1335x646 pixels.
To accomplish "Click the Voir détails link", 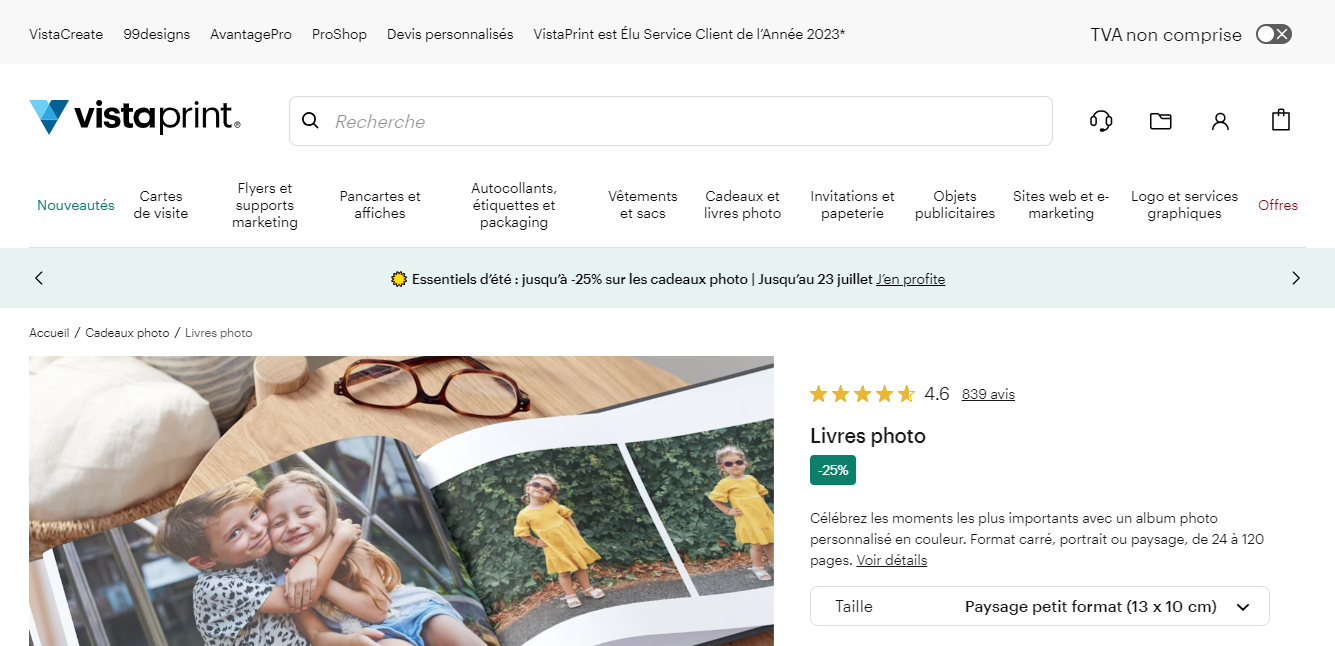I will coord(891,560).
